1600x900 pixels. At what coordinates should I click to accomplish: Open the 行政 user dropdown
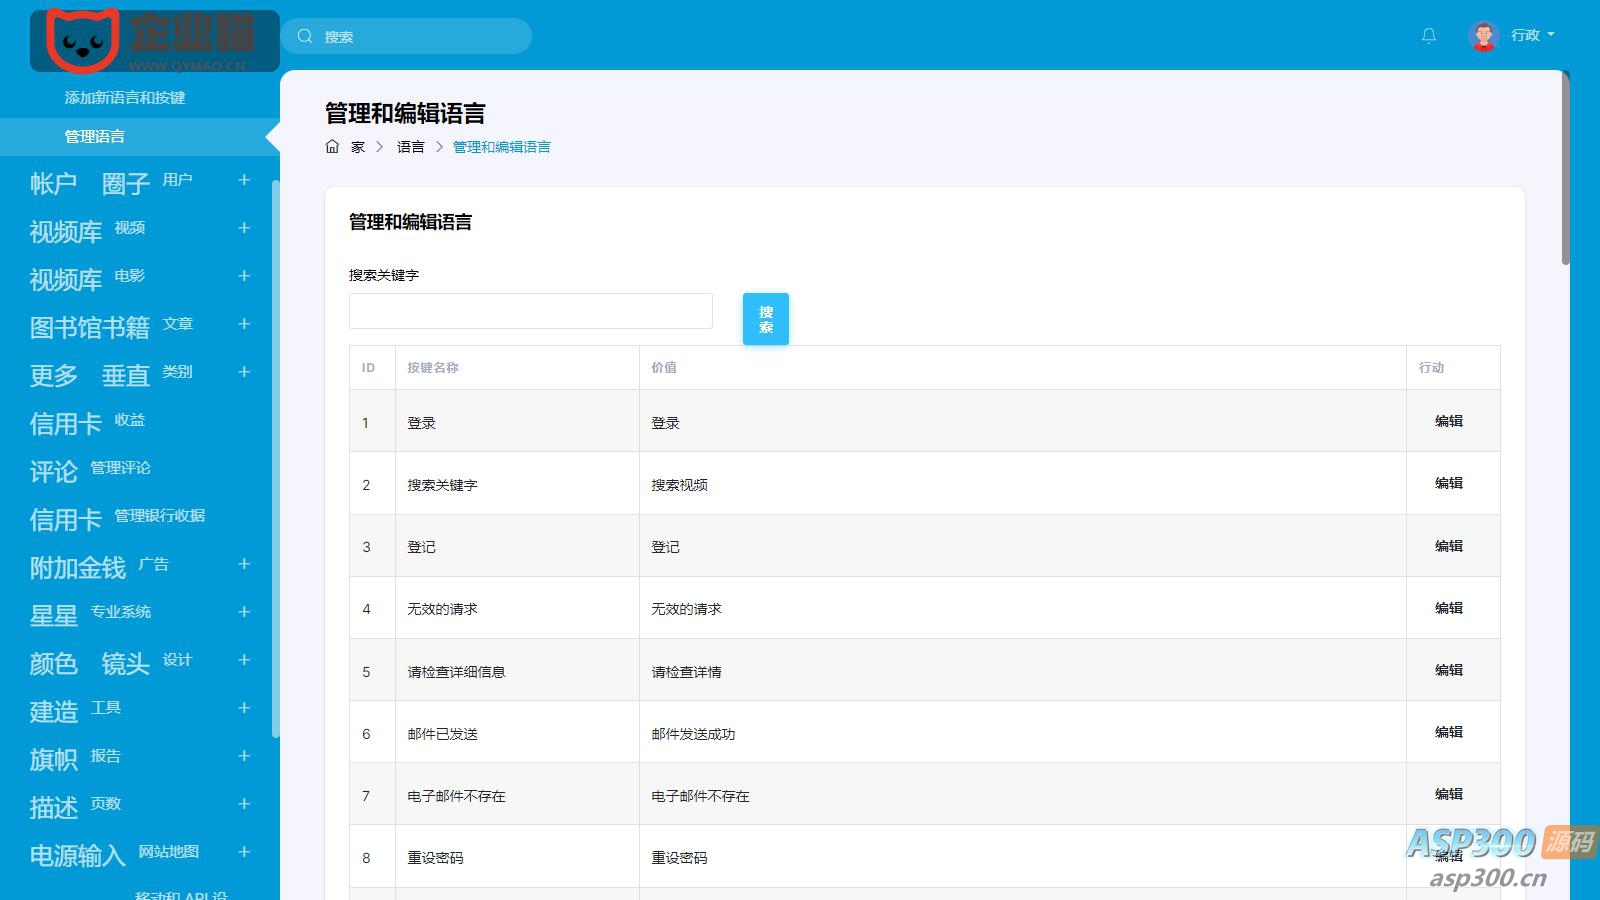click(1532, 35)
